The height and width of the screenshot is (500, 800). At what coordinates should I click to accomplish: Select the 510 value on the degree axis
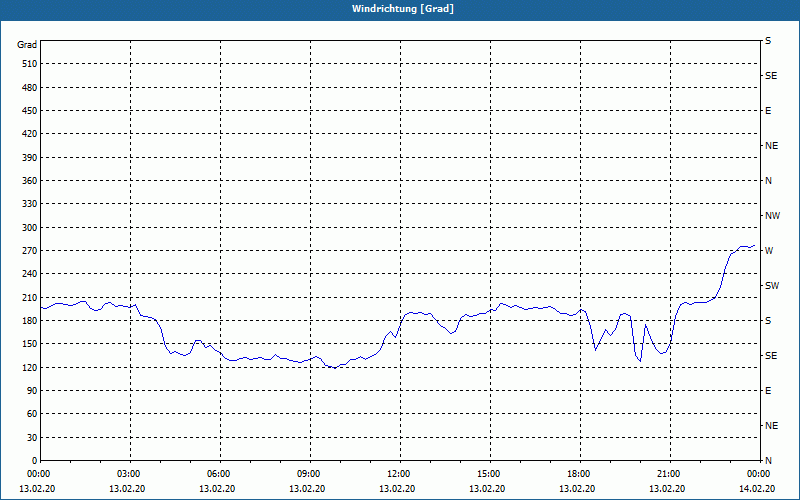[30, 64]
